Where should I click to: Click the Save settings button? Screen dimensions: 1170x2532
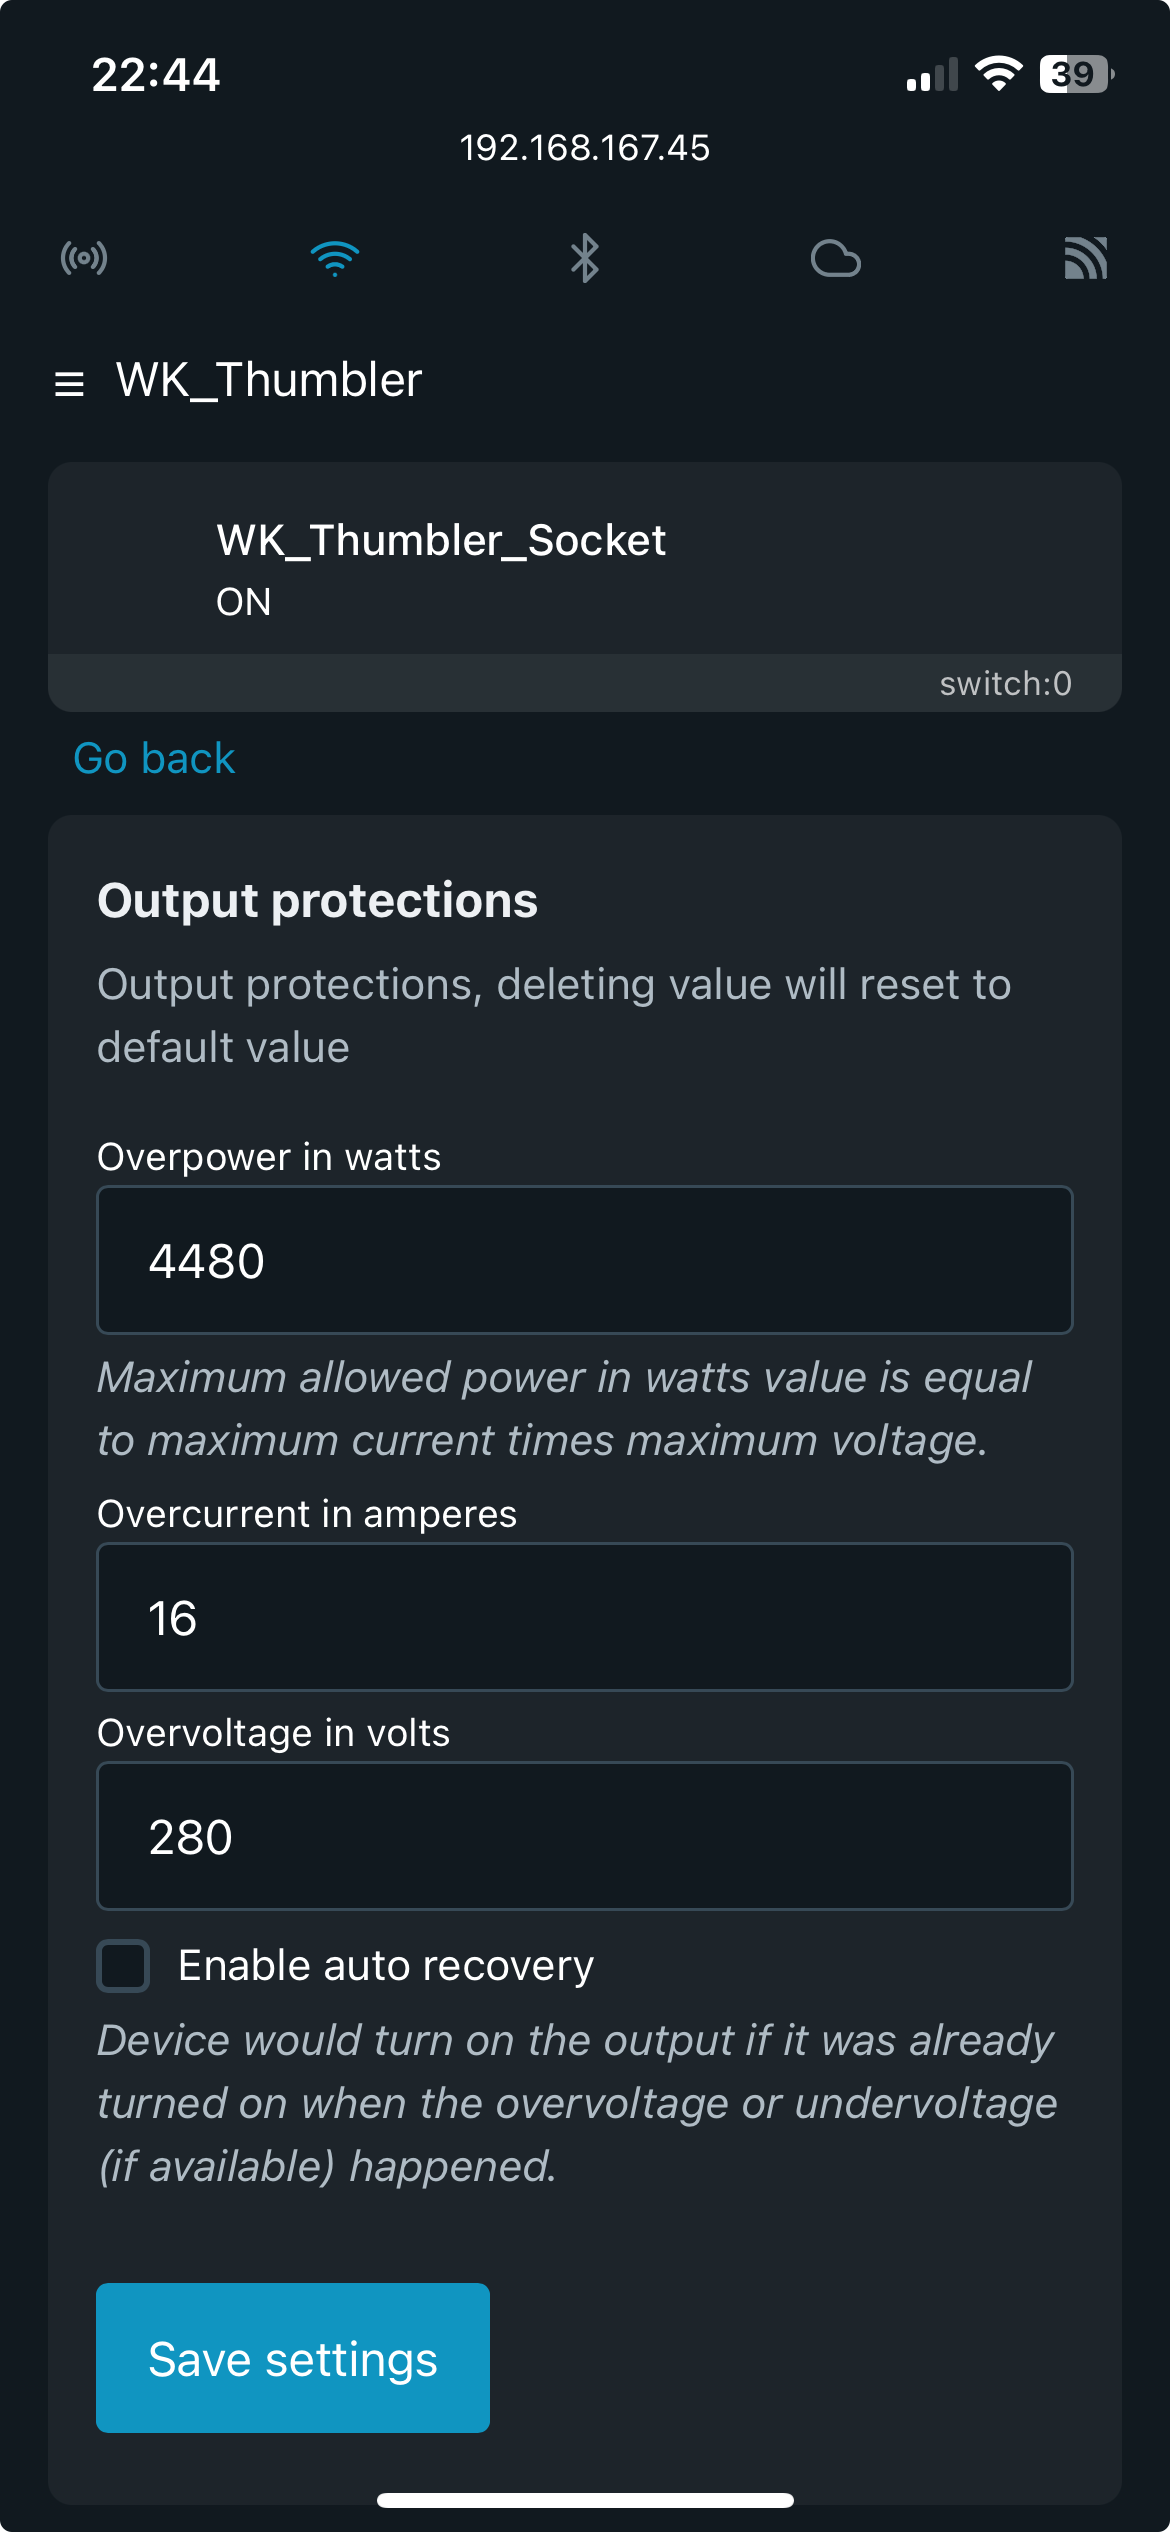pyautogui.click(x=293, y=2358)
